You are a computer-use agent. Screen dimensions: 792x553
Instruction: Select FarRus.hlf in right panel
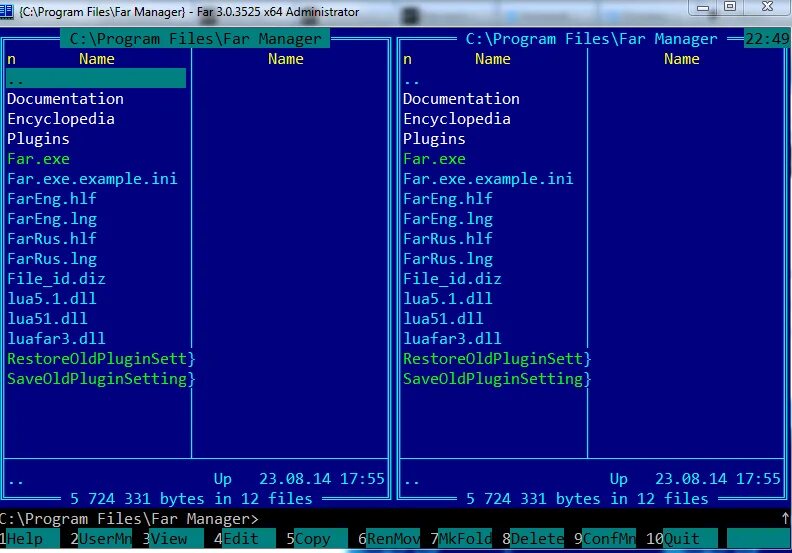click(x=448, y=238)
